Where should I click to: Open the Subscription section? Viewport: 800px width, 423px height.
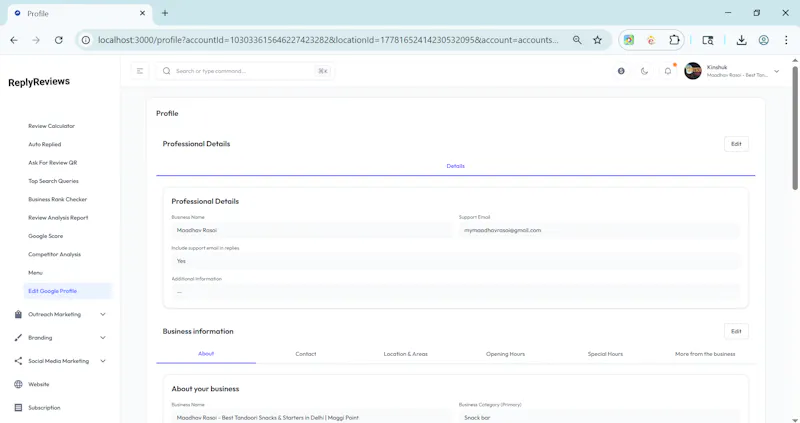pyautogui.click(x=44, y=408)
